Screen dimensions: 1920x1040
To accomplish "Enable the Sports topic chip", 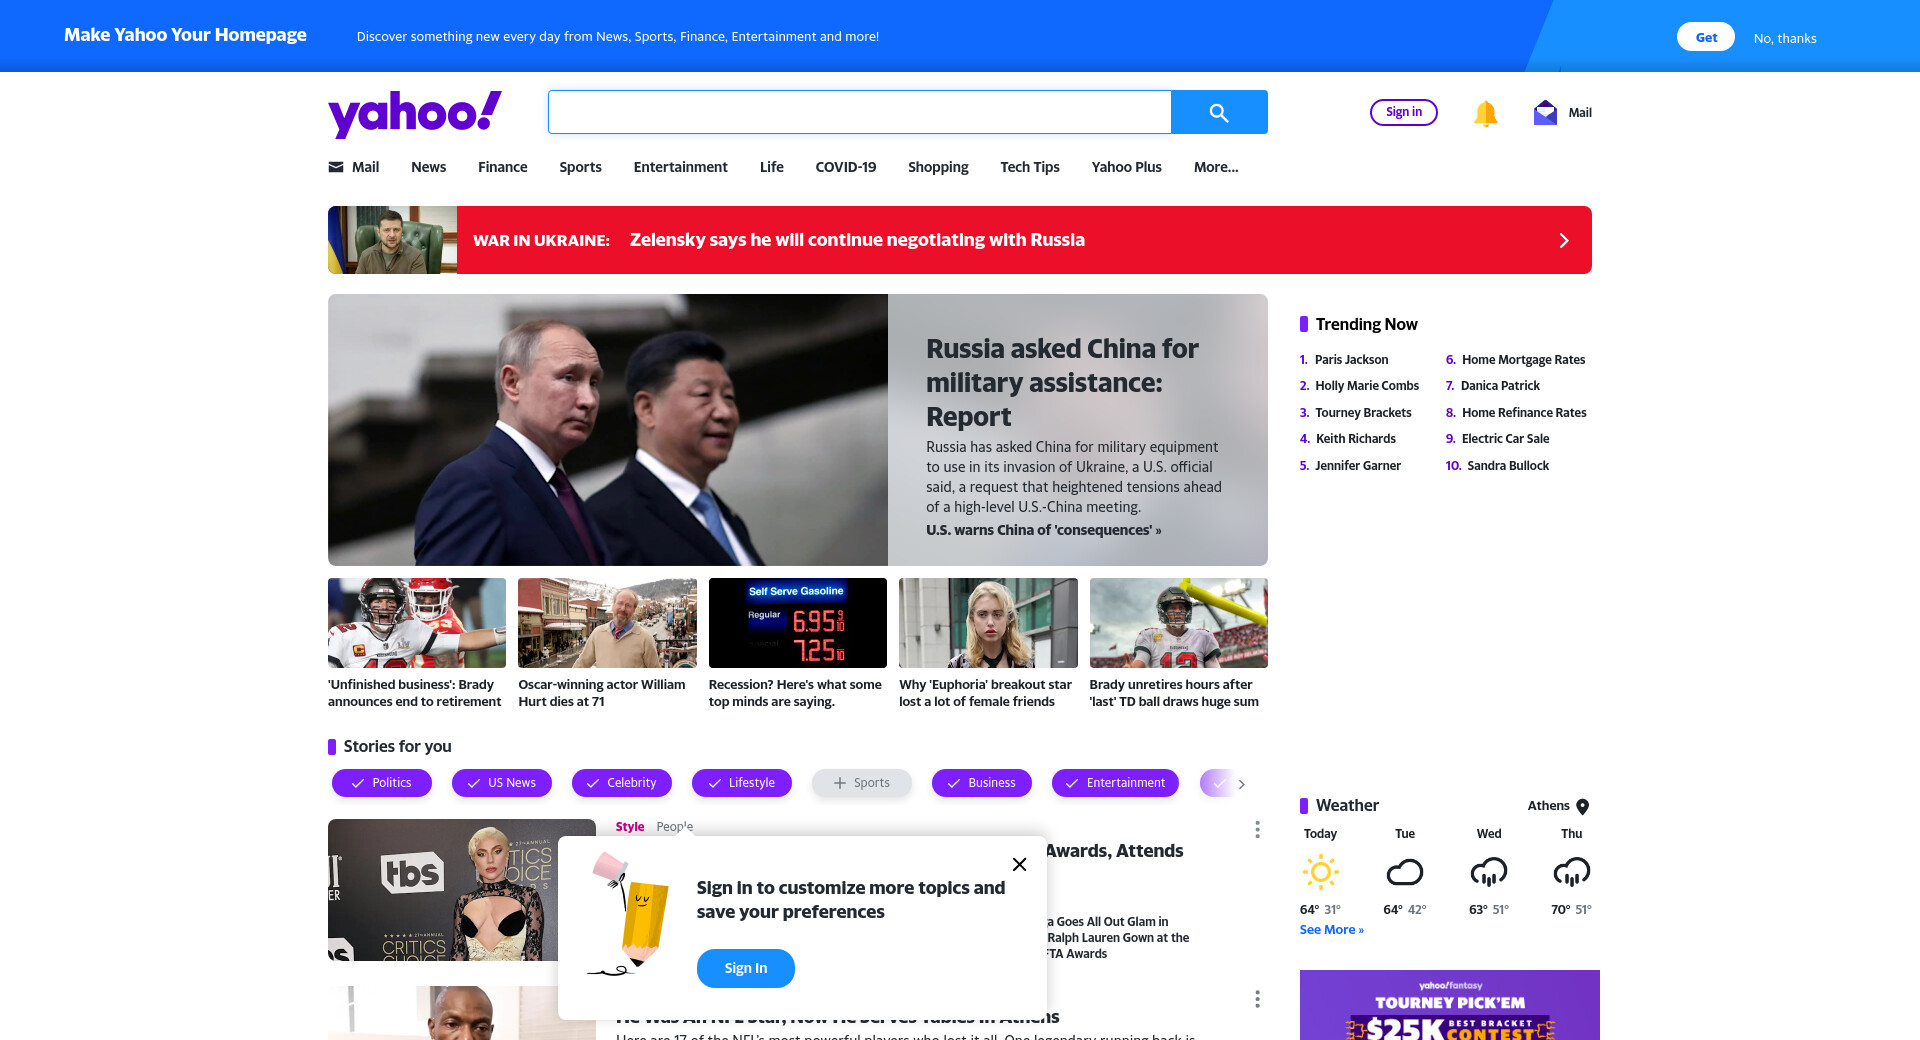I will [862, 783].
